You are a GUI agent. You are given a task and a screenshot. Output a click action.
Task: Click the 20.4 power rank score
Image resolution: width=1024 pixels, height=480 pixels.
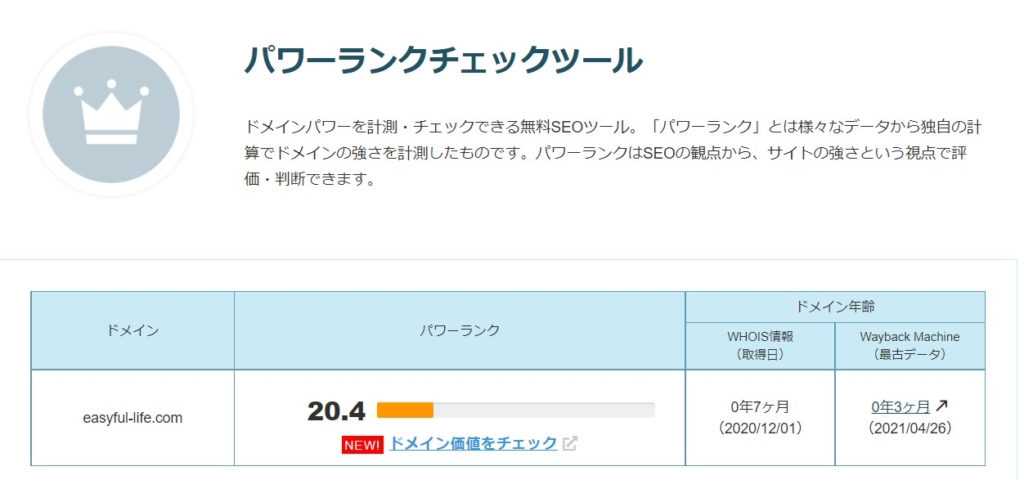coord(336,410)
